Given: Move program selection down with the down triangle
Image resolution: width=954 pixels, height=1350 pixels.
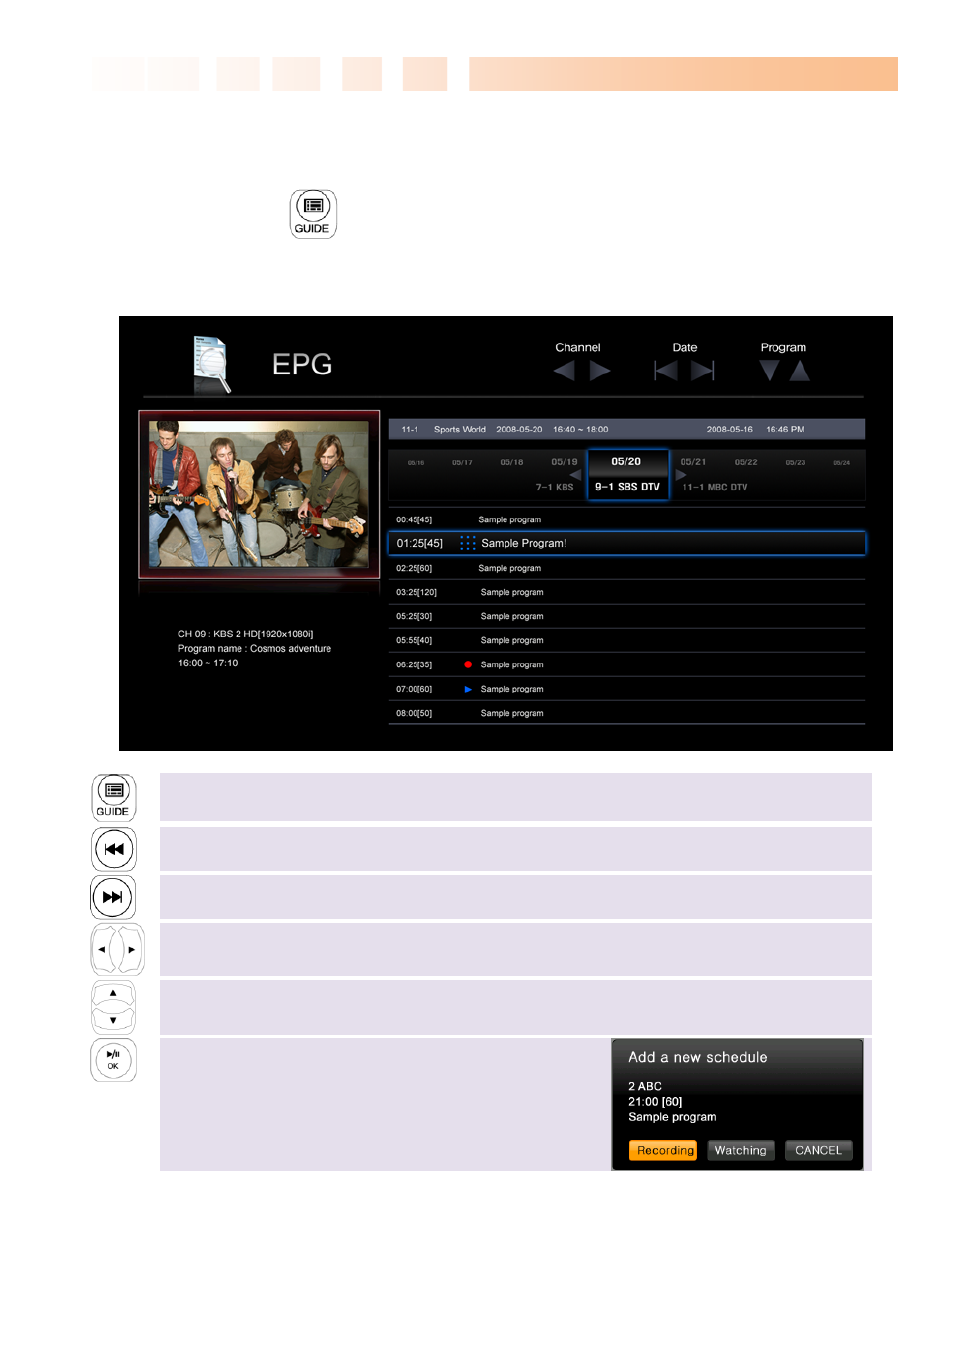Looking at the screenshot, I should pyautogui.click(x=769, y=371).
